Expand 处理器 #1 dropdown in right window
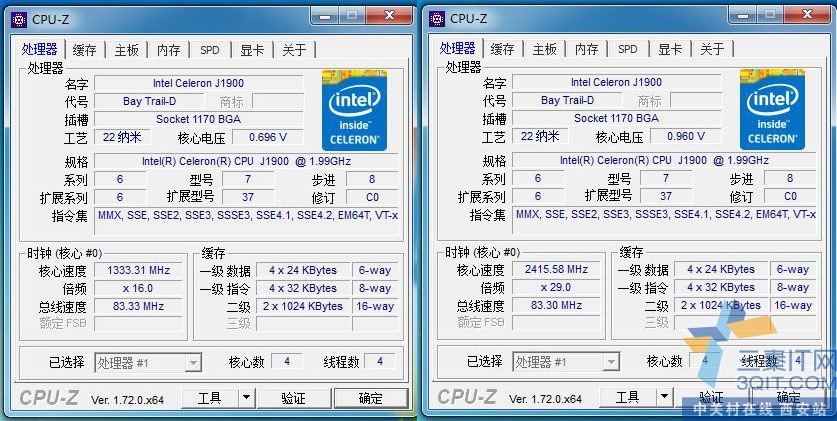Screen dimensions: 837x421 point(611,362)
